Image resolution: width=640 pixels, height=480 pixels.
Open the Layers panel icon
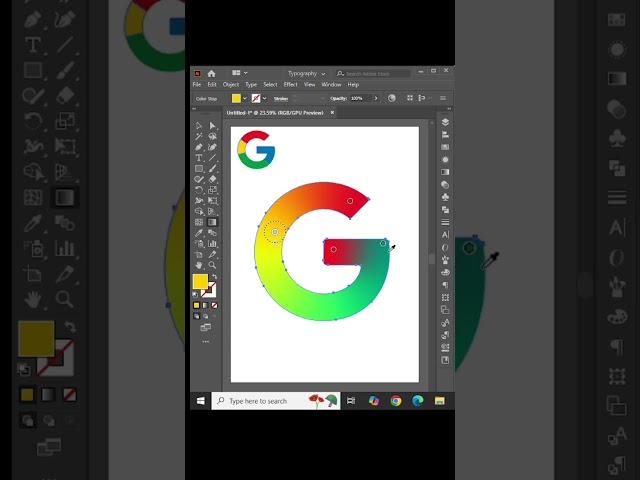445,122
